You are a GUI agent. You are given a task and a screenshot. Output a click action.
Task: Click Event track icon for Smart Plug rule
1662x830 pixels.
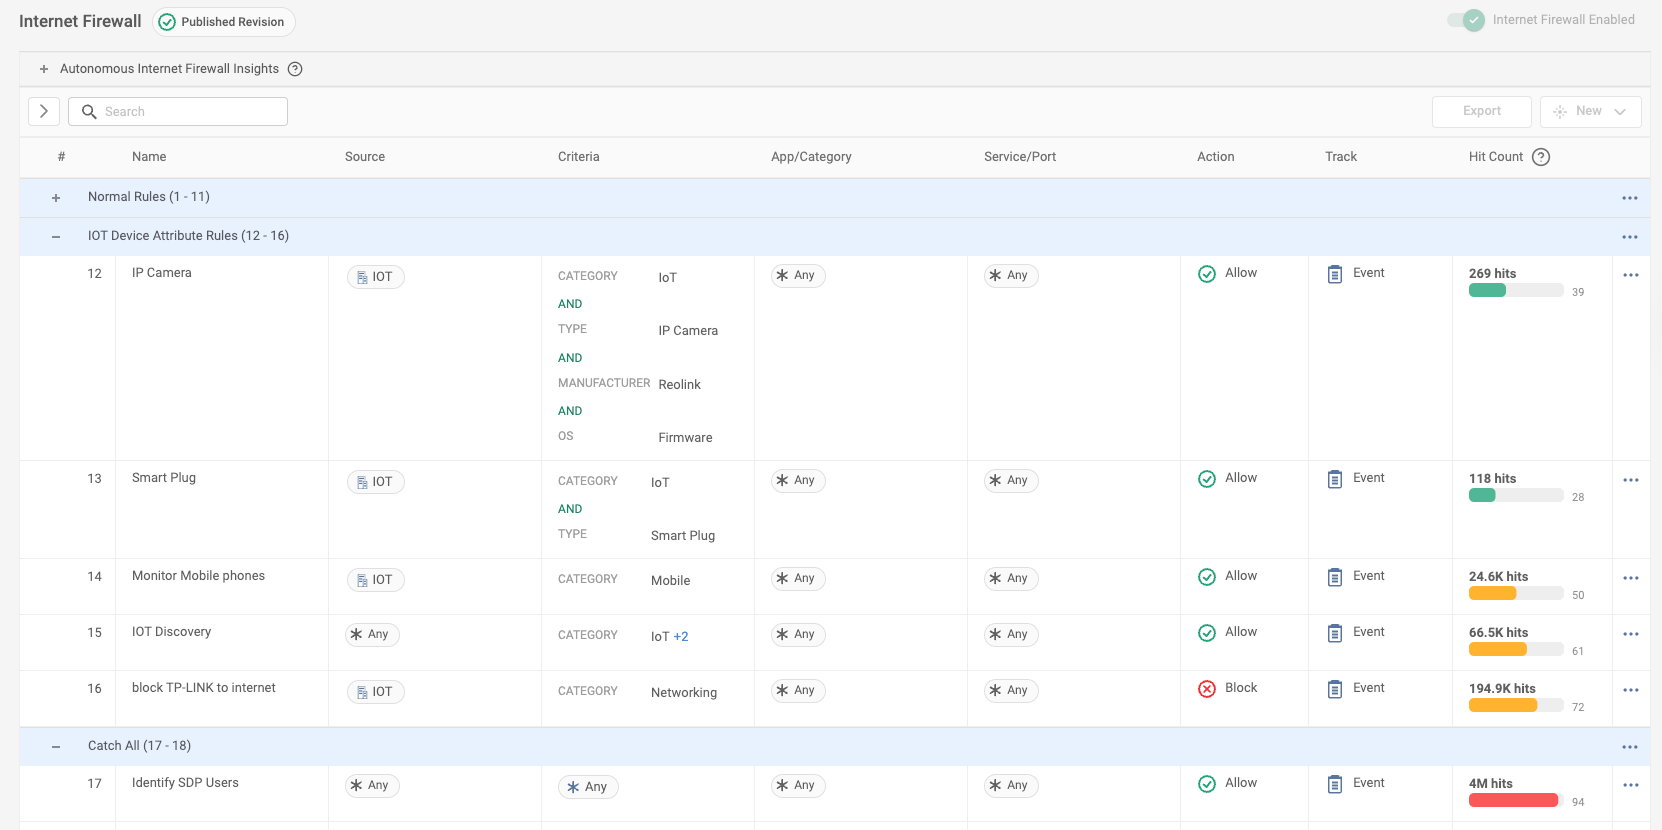point(1335,479)
